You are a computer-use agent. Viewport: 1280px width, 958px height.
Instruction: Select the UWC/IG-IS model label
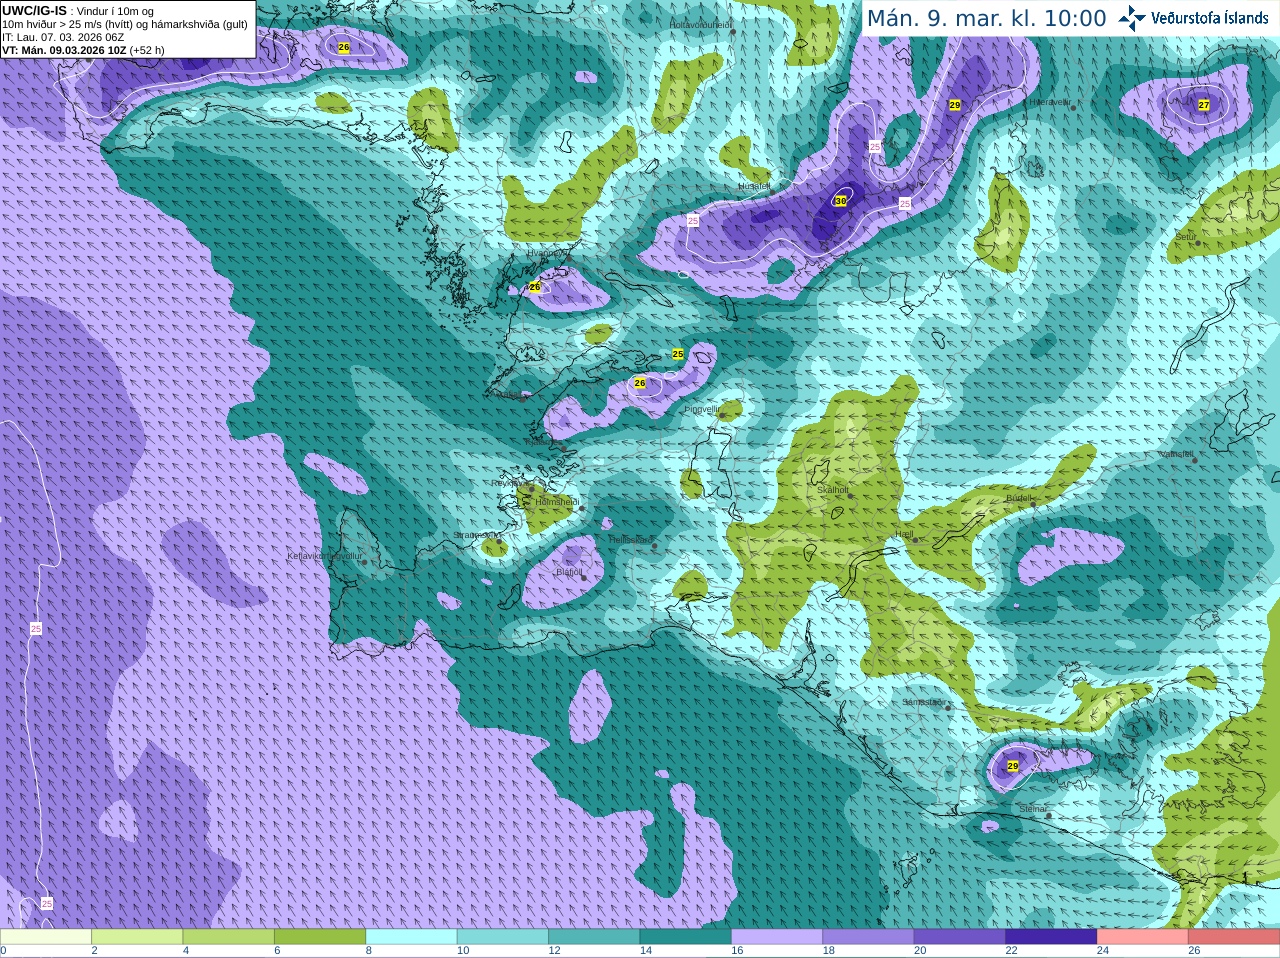point(34,10)
